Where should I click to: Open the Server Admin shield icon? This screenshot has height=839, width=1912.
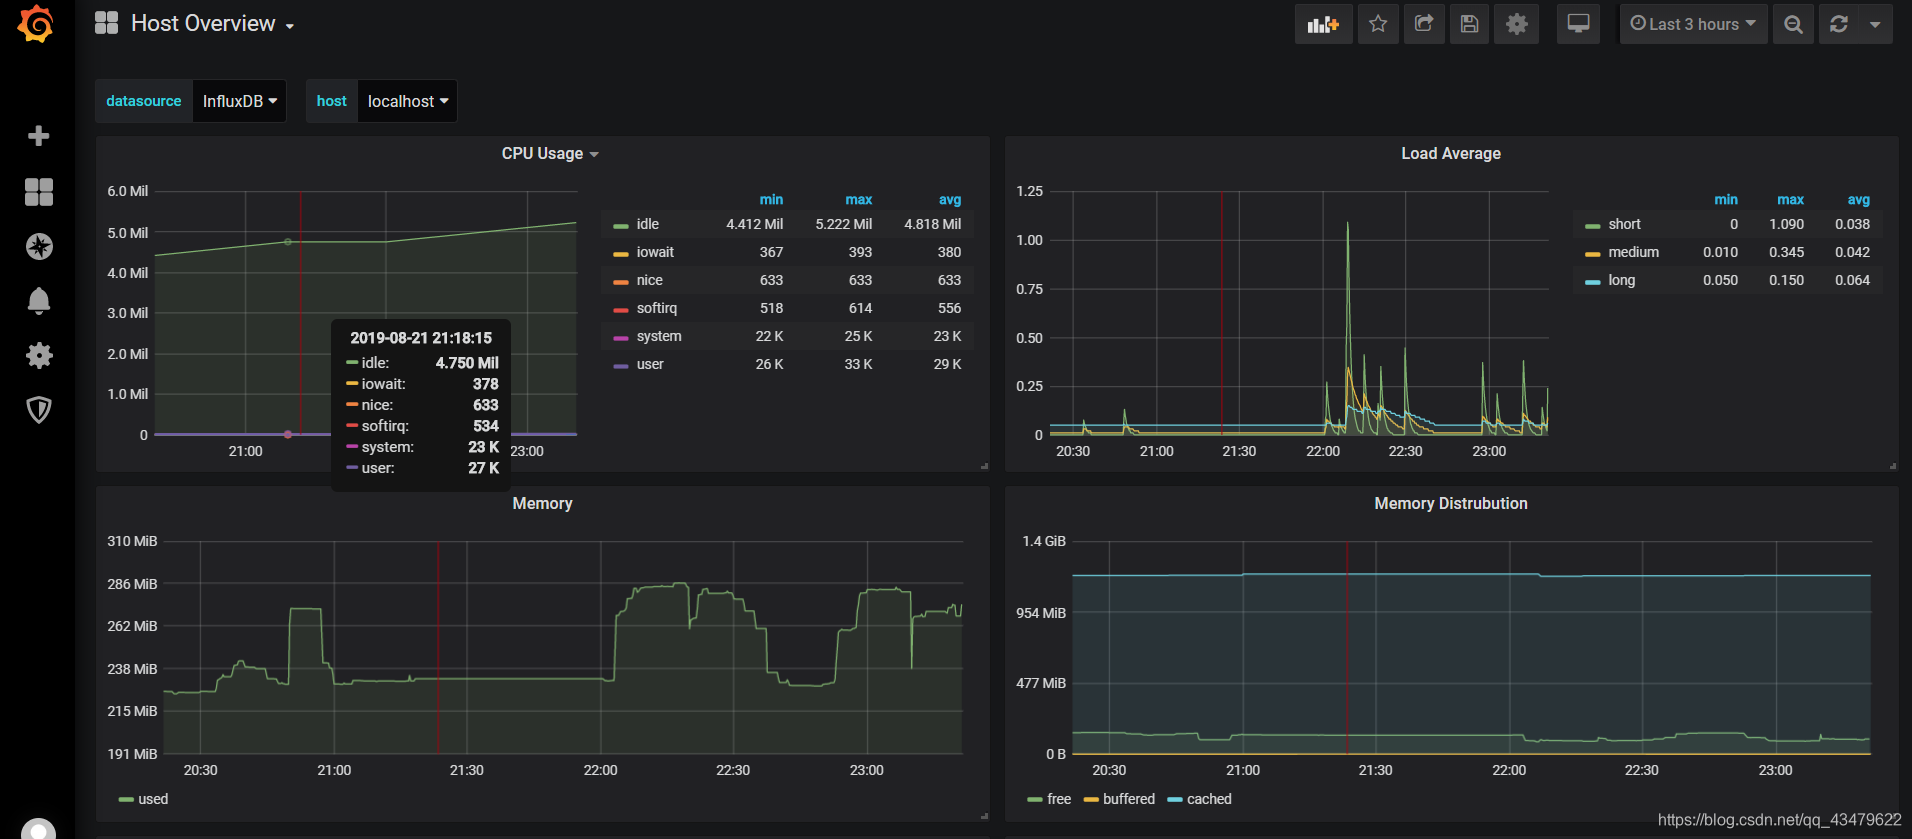39,409
